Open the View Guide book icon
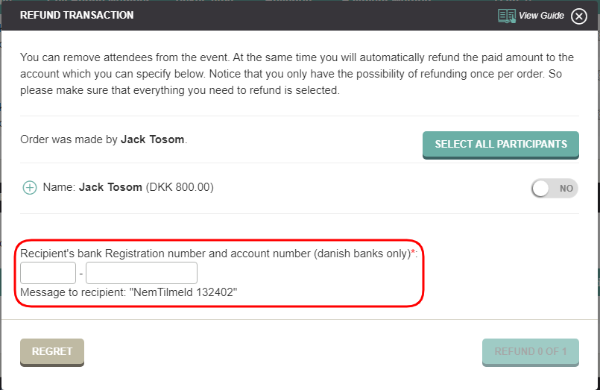Screen dimensions: 600x390 pos(507,16)
